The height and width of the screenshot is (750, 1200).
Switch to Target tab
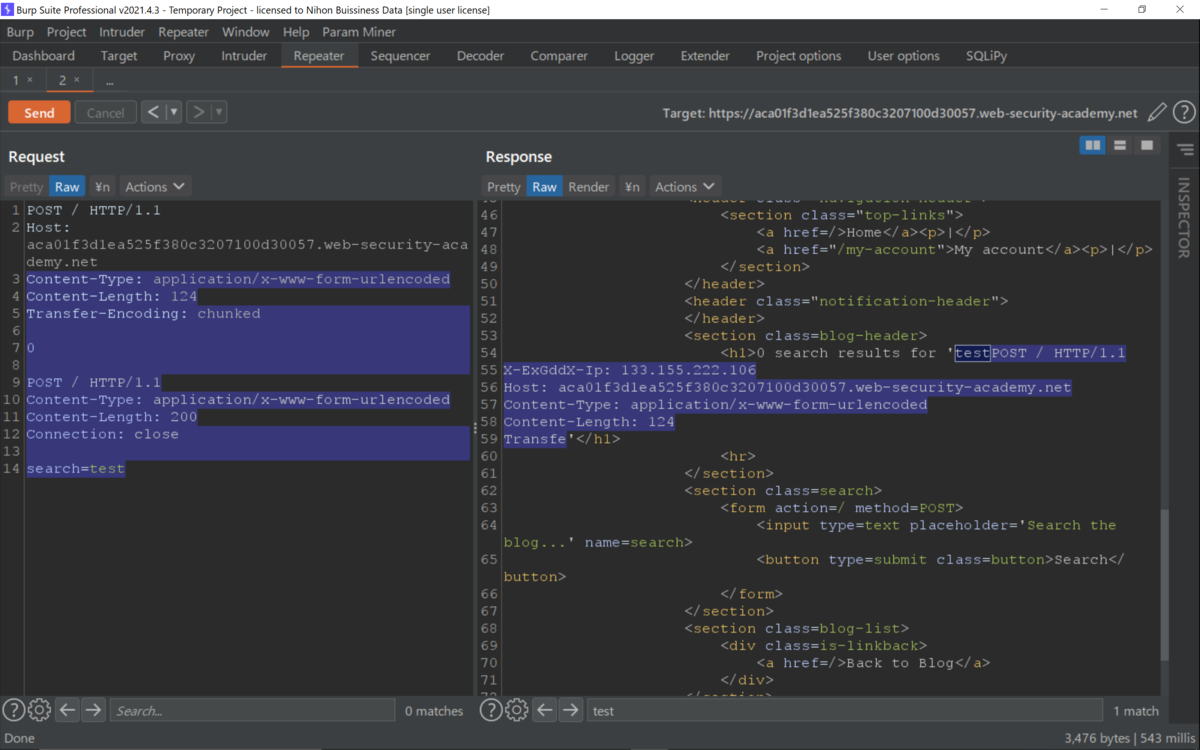119,56
